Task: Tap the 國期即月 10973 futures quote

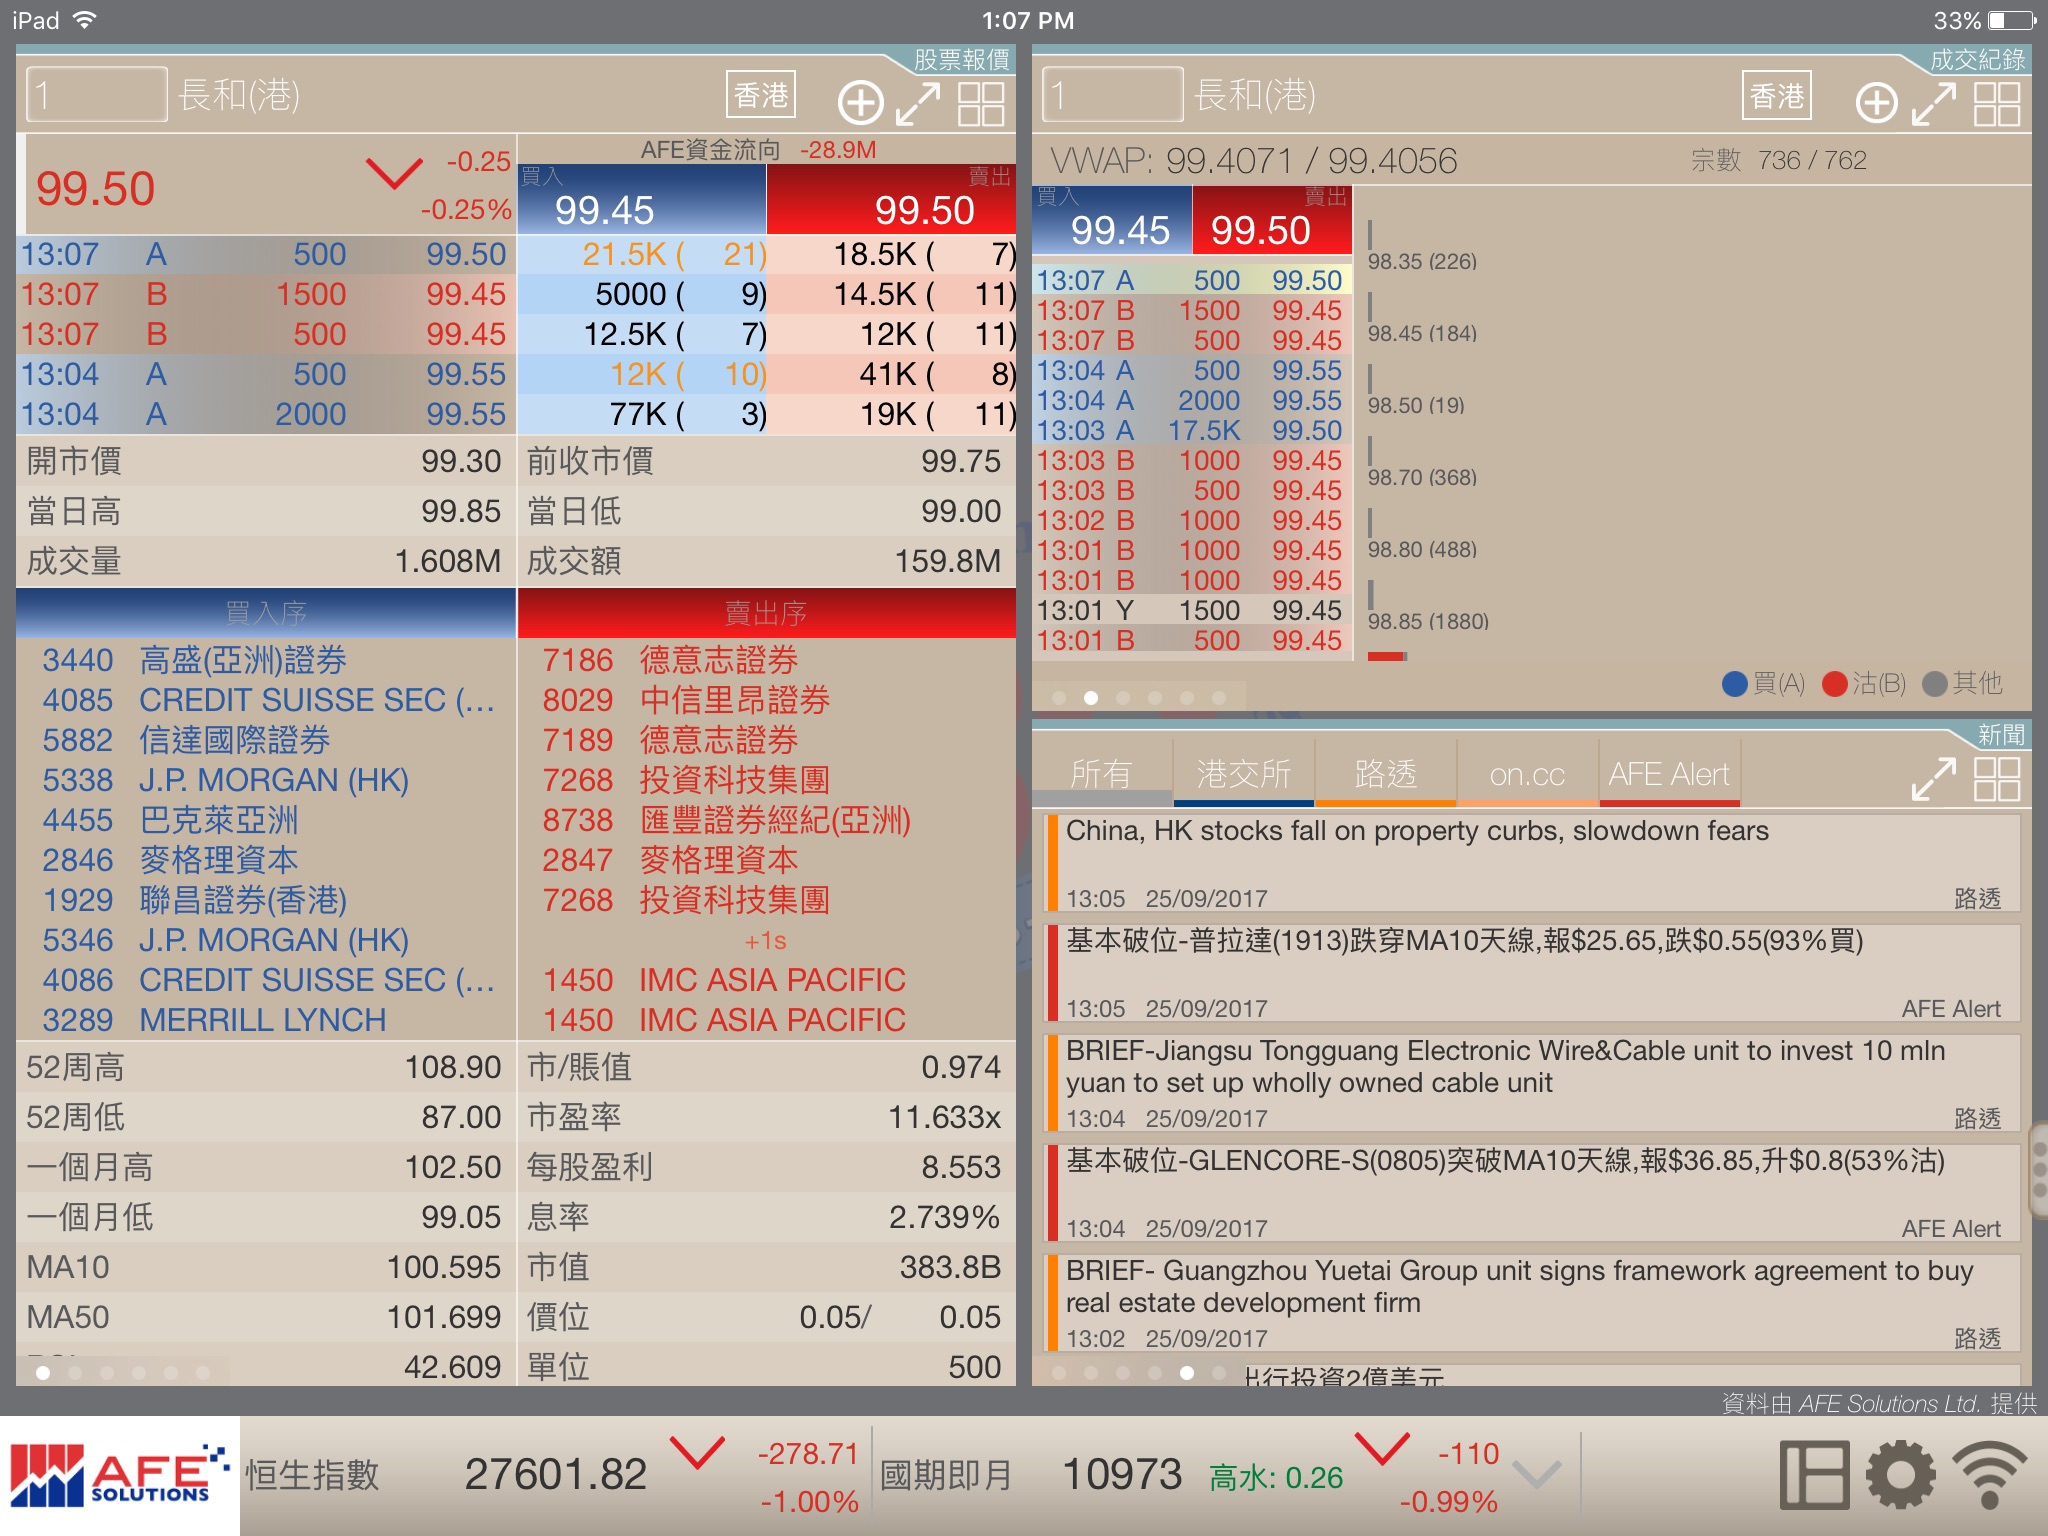Action: 1190,1475
